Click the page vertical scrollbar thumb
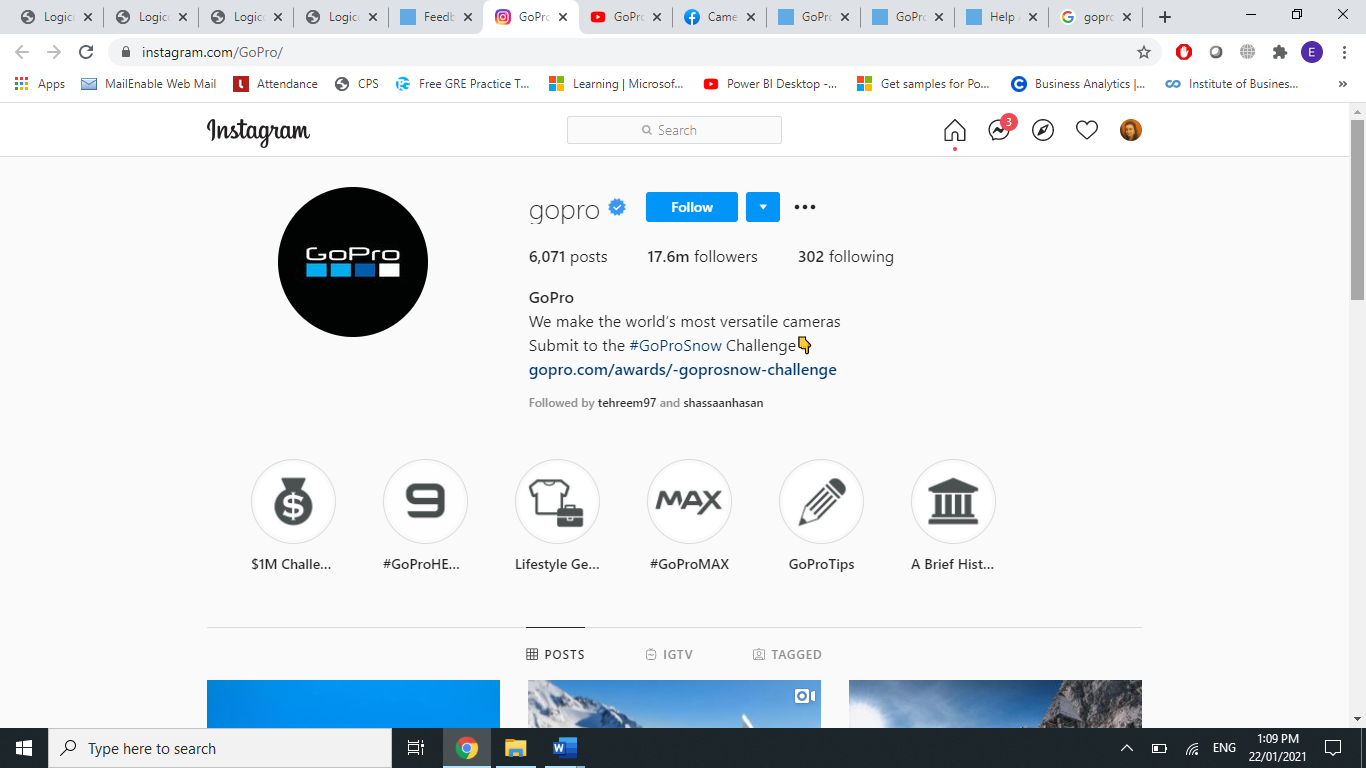This screenshot has height=768, width=1366. click(x=1357, y=210)
